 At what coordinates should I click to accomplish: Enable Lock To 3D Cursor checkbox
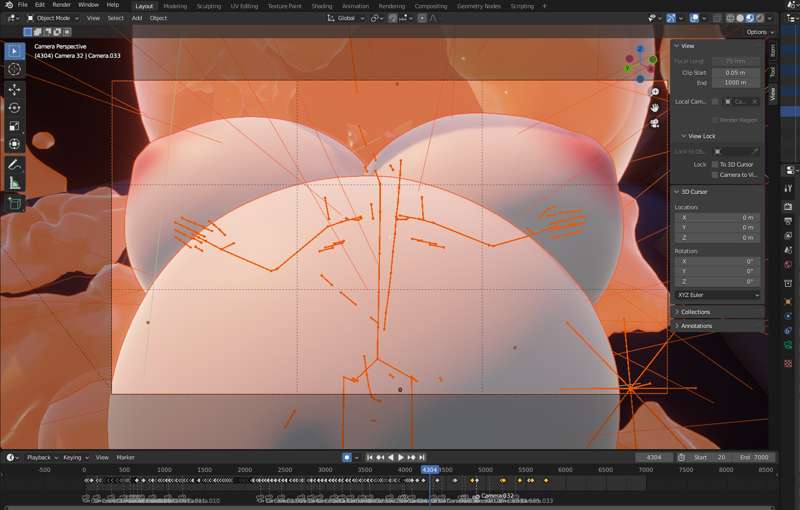click(x=715, y=164)
